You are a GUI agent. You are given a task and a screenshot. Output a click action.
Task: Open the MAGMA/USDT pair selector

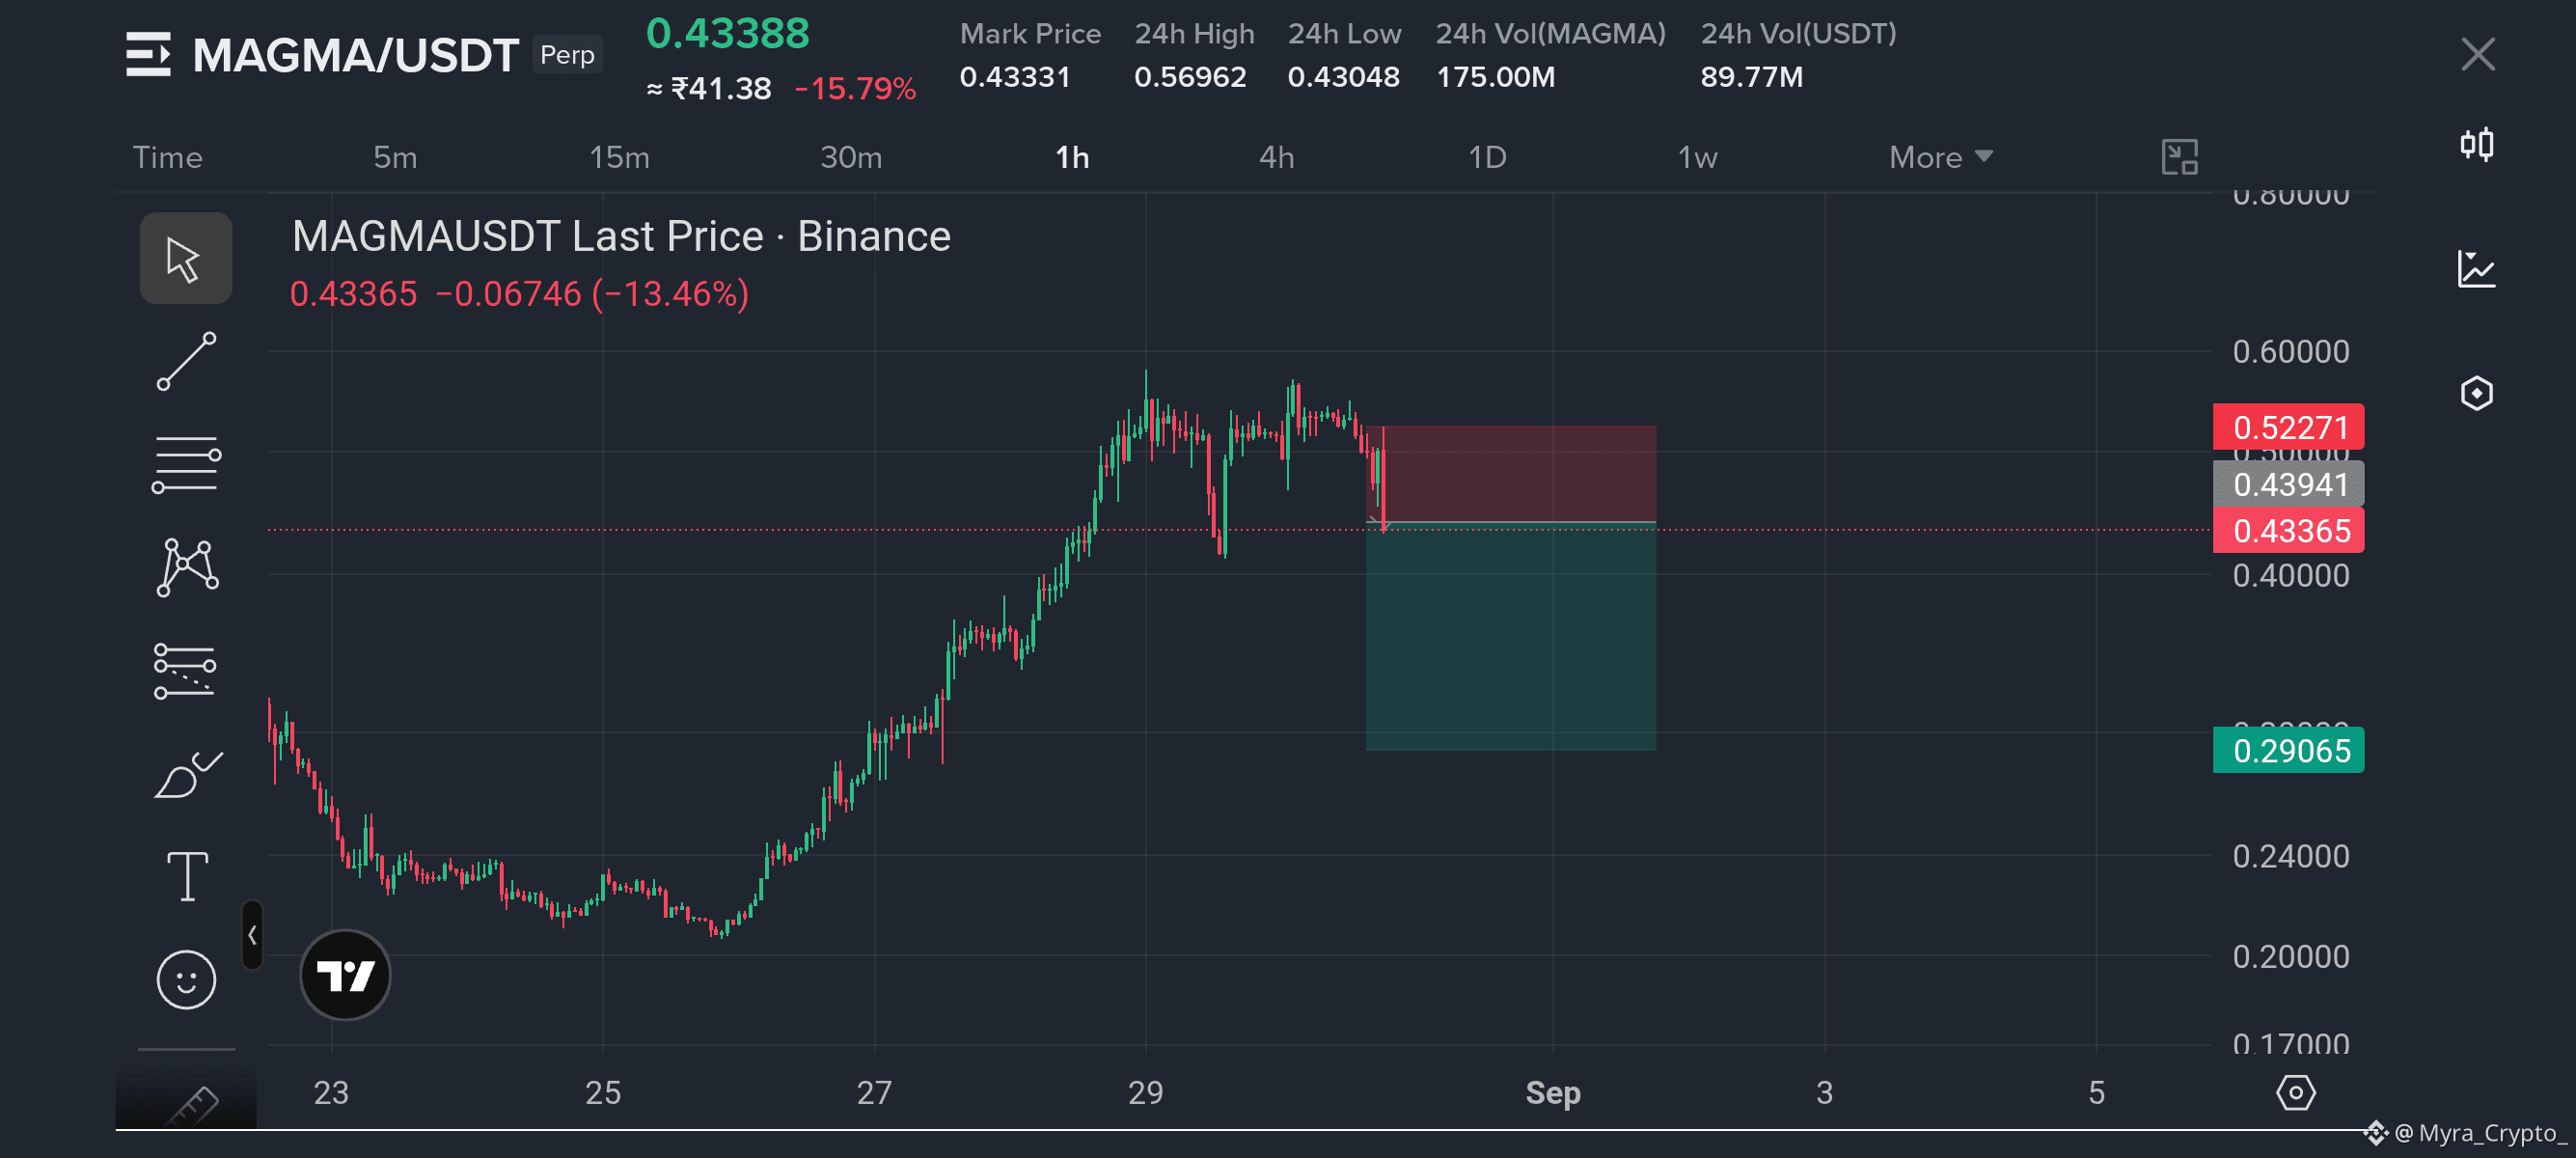(355, 55)
